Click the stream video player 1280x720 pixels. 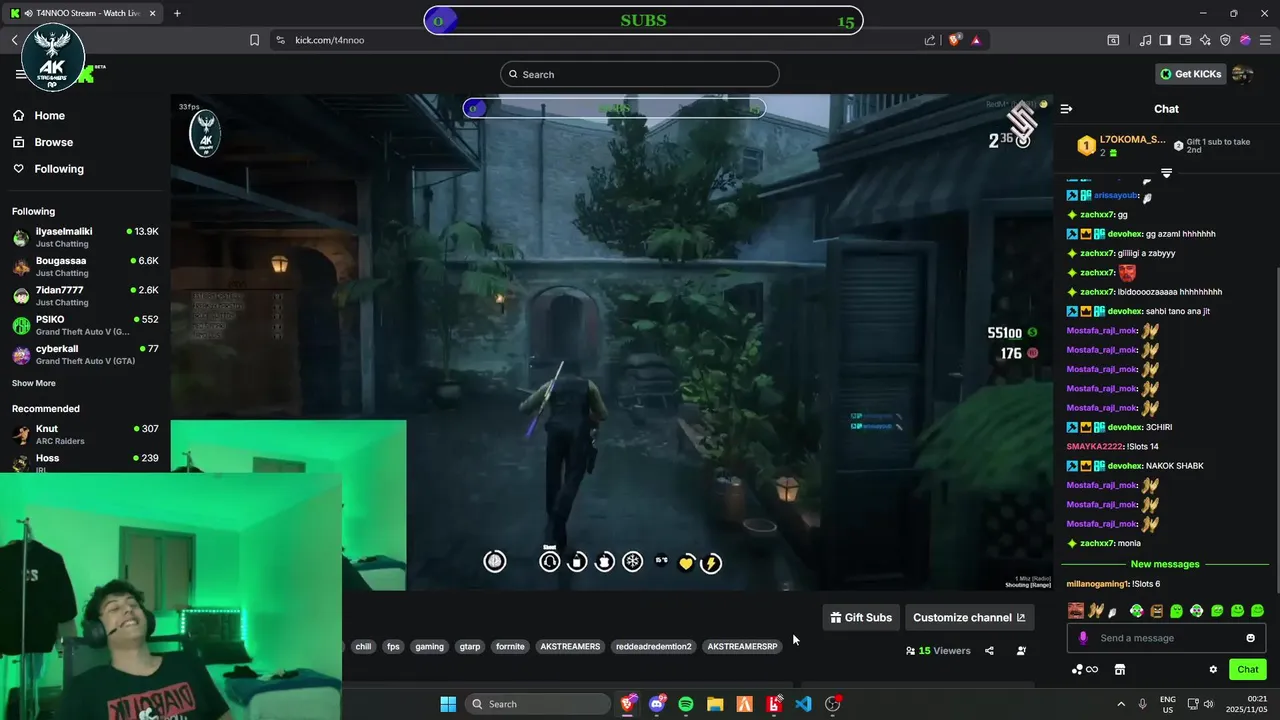611,342
